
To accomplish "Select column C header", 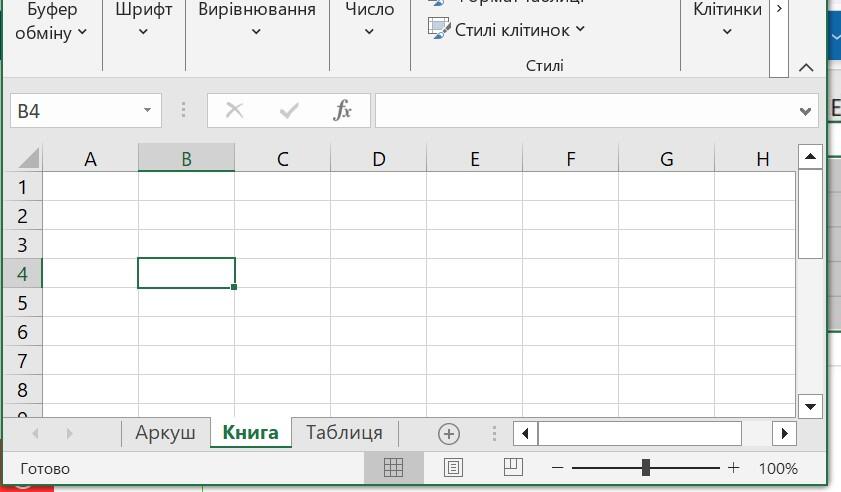I will [283, 159].
